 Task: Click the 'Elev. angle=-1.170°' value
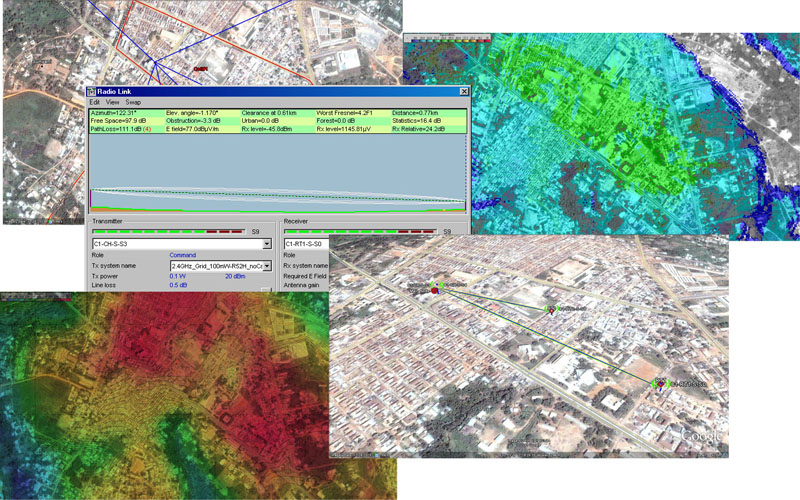click(x=192, y=113)
